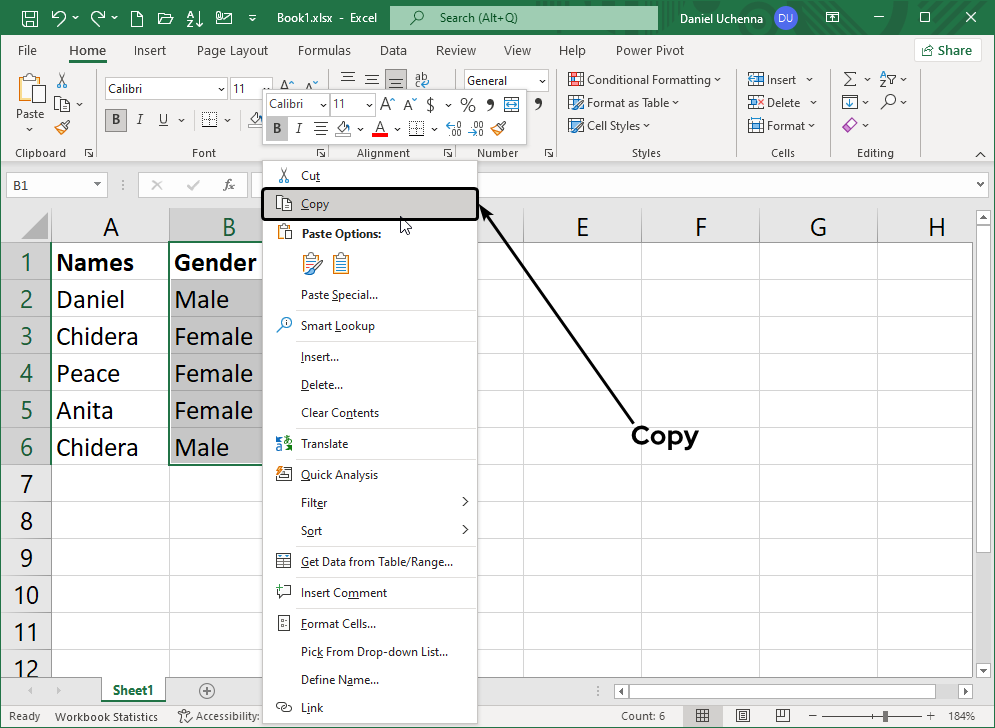Screen dimensions: 995x728
Task: Open the Cell Styles gallery
Action: [x=608, y=125]
